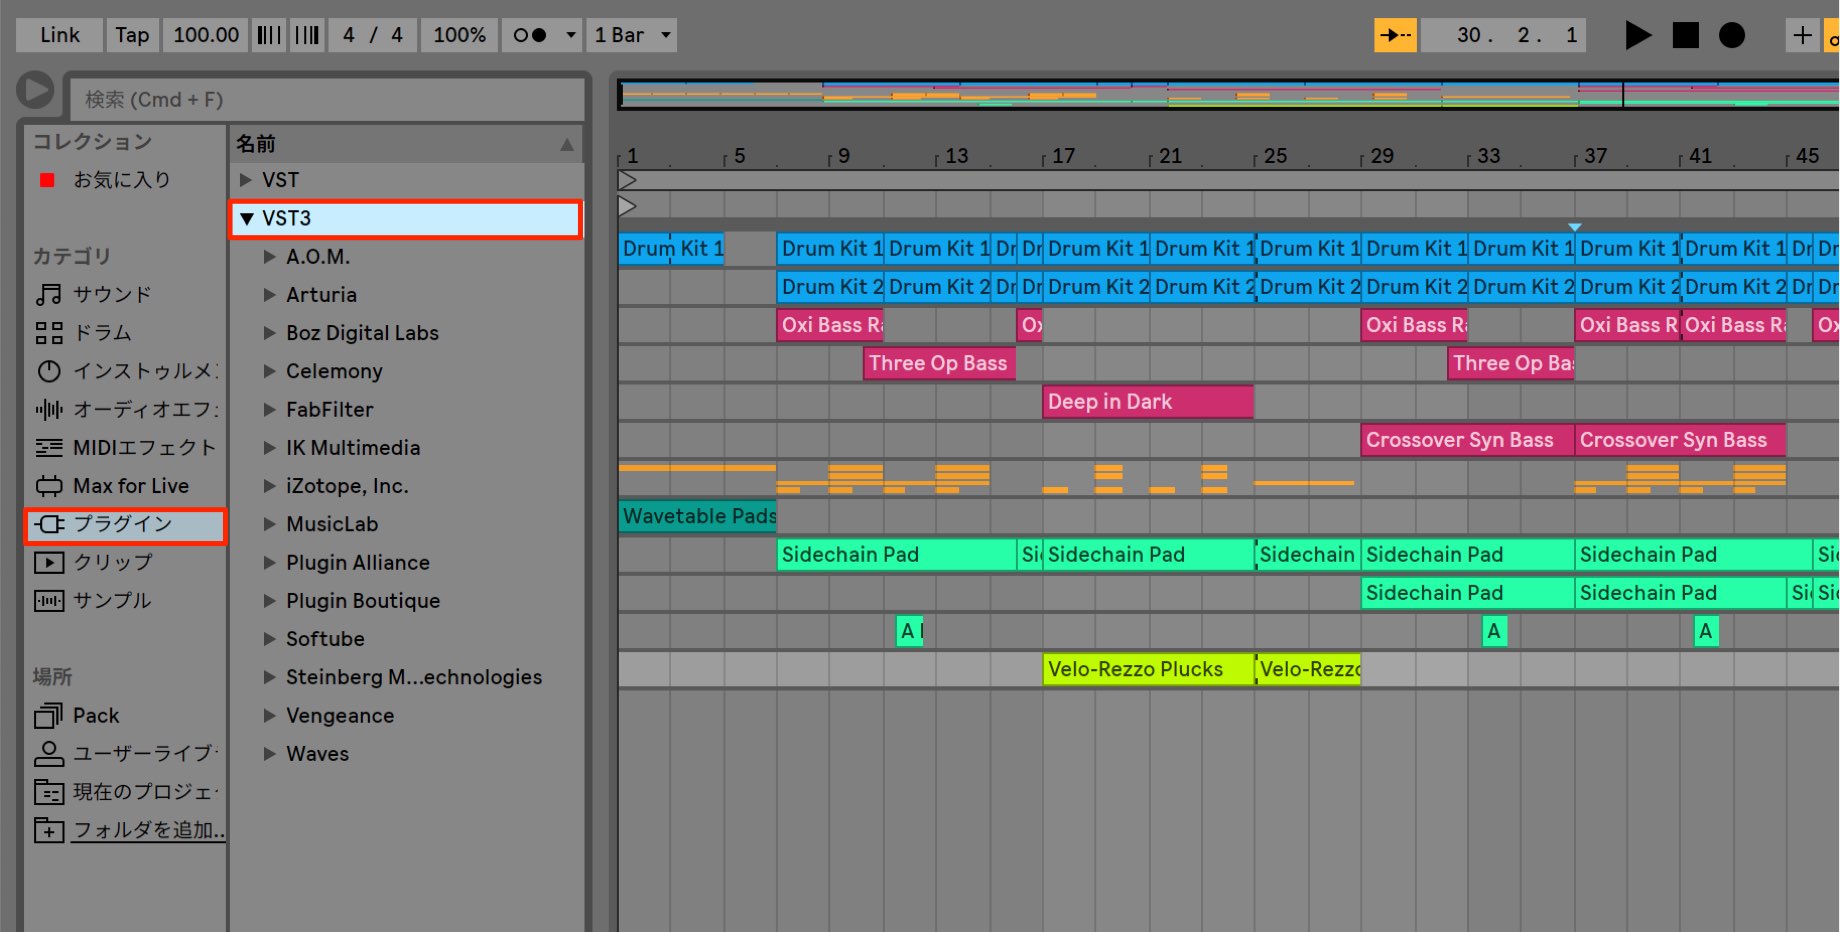Screen dimensions: 1840x932
Task: Click bar 17 on the beat-time ruler
Action: click(1063, 156)
